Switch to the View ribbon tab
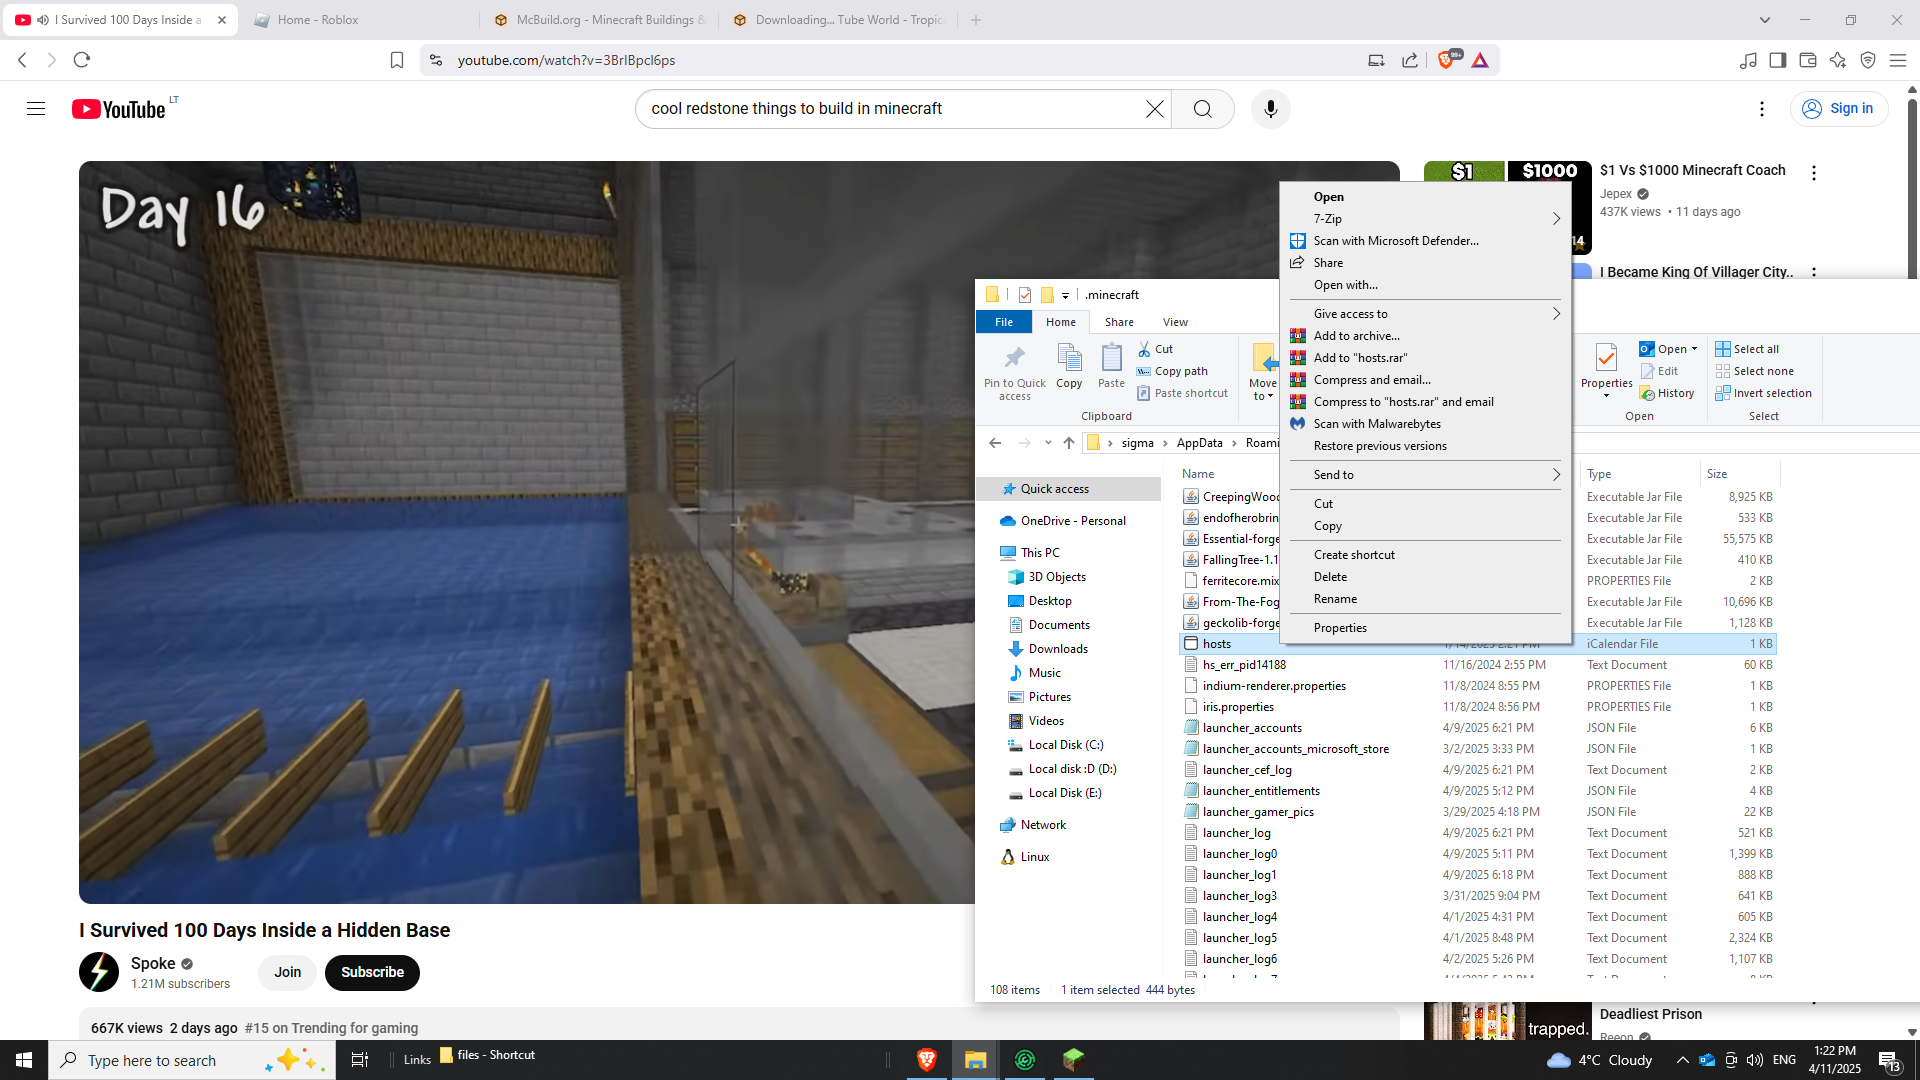Viewport: 1920px width, 1080px height. coord(1175,322)
